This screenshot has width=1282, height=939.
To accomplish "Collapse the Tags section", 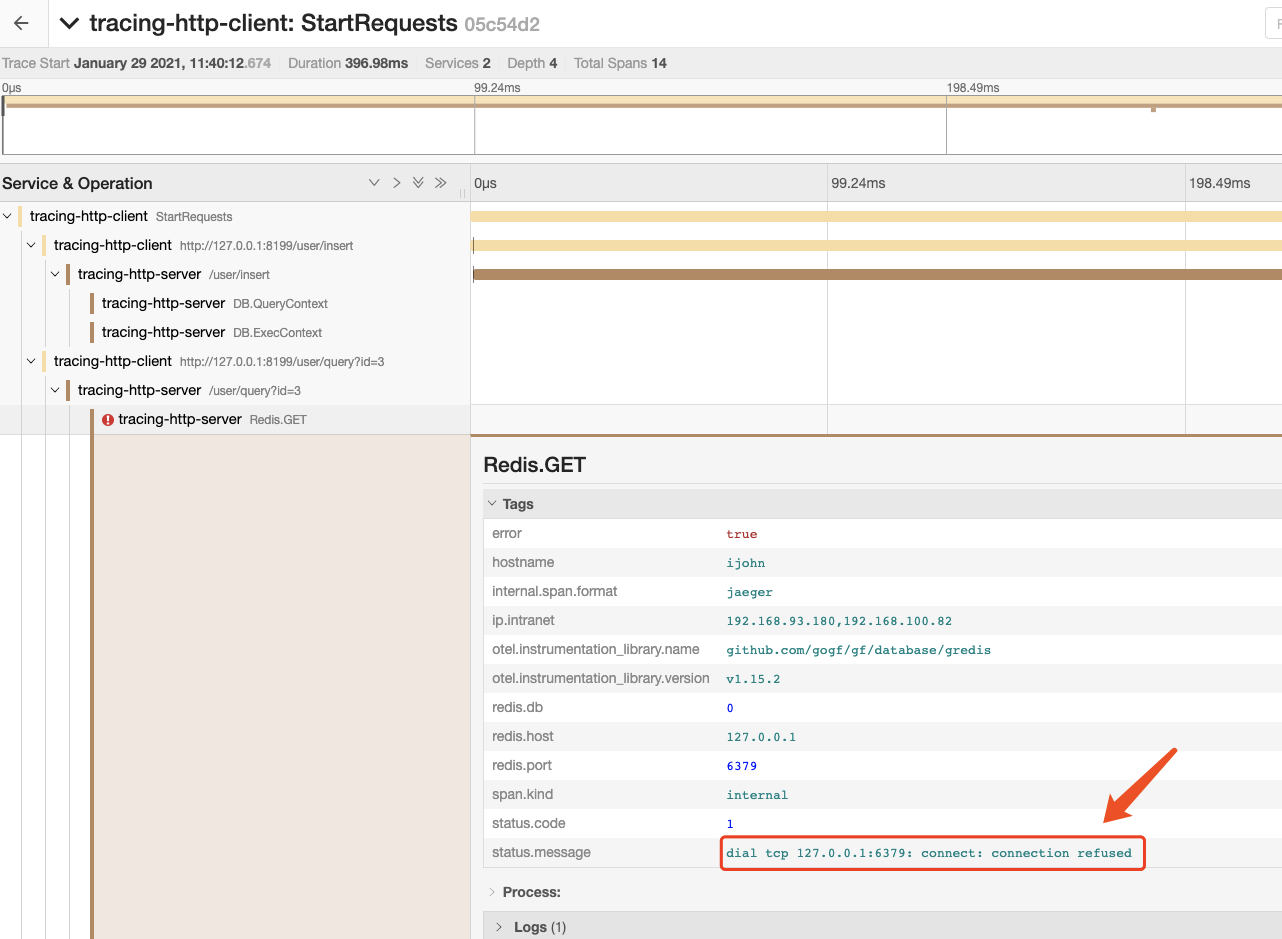I will tap(517, 504).
